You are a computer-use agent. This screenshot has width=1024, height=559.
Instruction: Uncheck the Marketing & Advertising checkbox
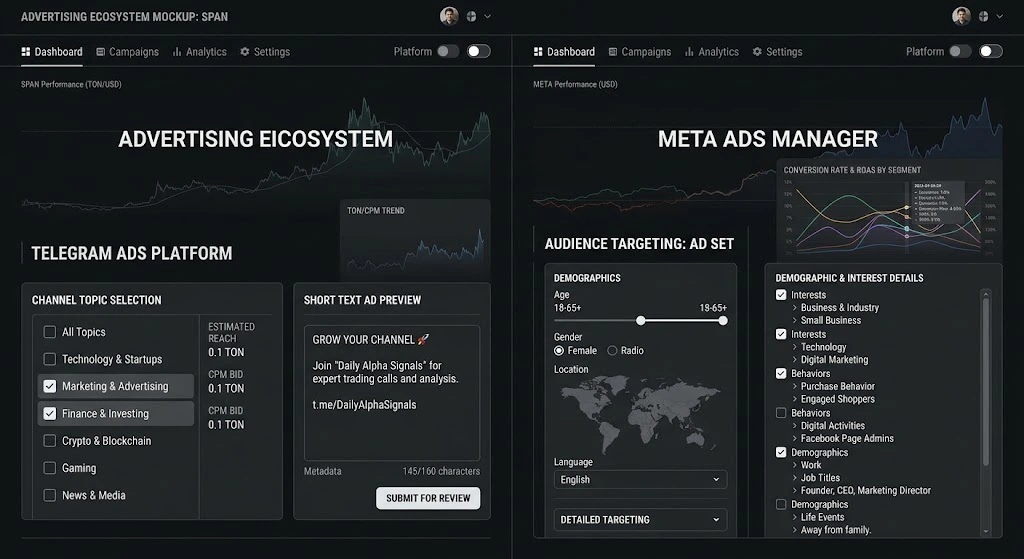pyautogui.click(x=50, y=386)
